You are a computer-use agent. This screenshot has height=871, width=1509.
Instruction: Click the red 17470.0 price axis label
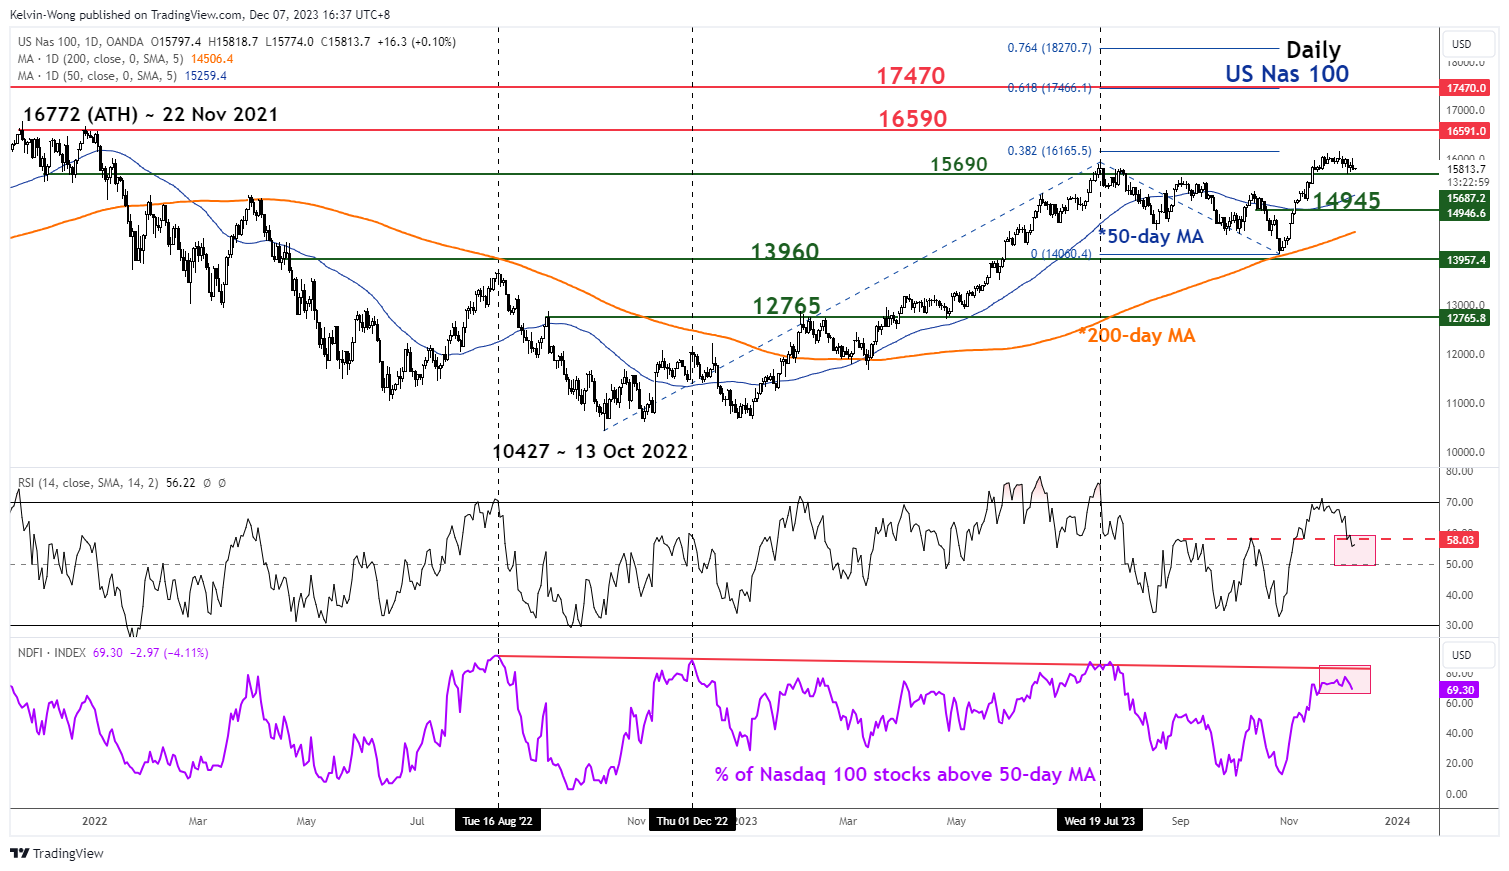(x=1467, y=88)
